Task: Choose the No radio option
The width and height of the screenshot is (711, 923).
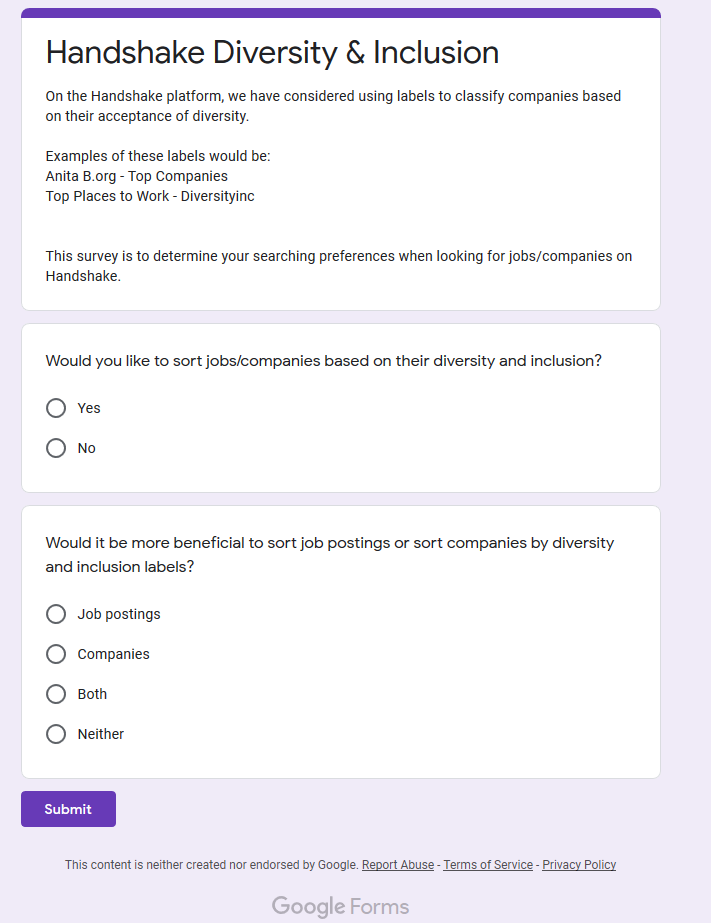Action: (x=56, y=448)
